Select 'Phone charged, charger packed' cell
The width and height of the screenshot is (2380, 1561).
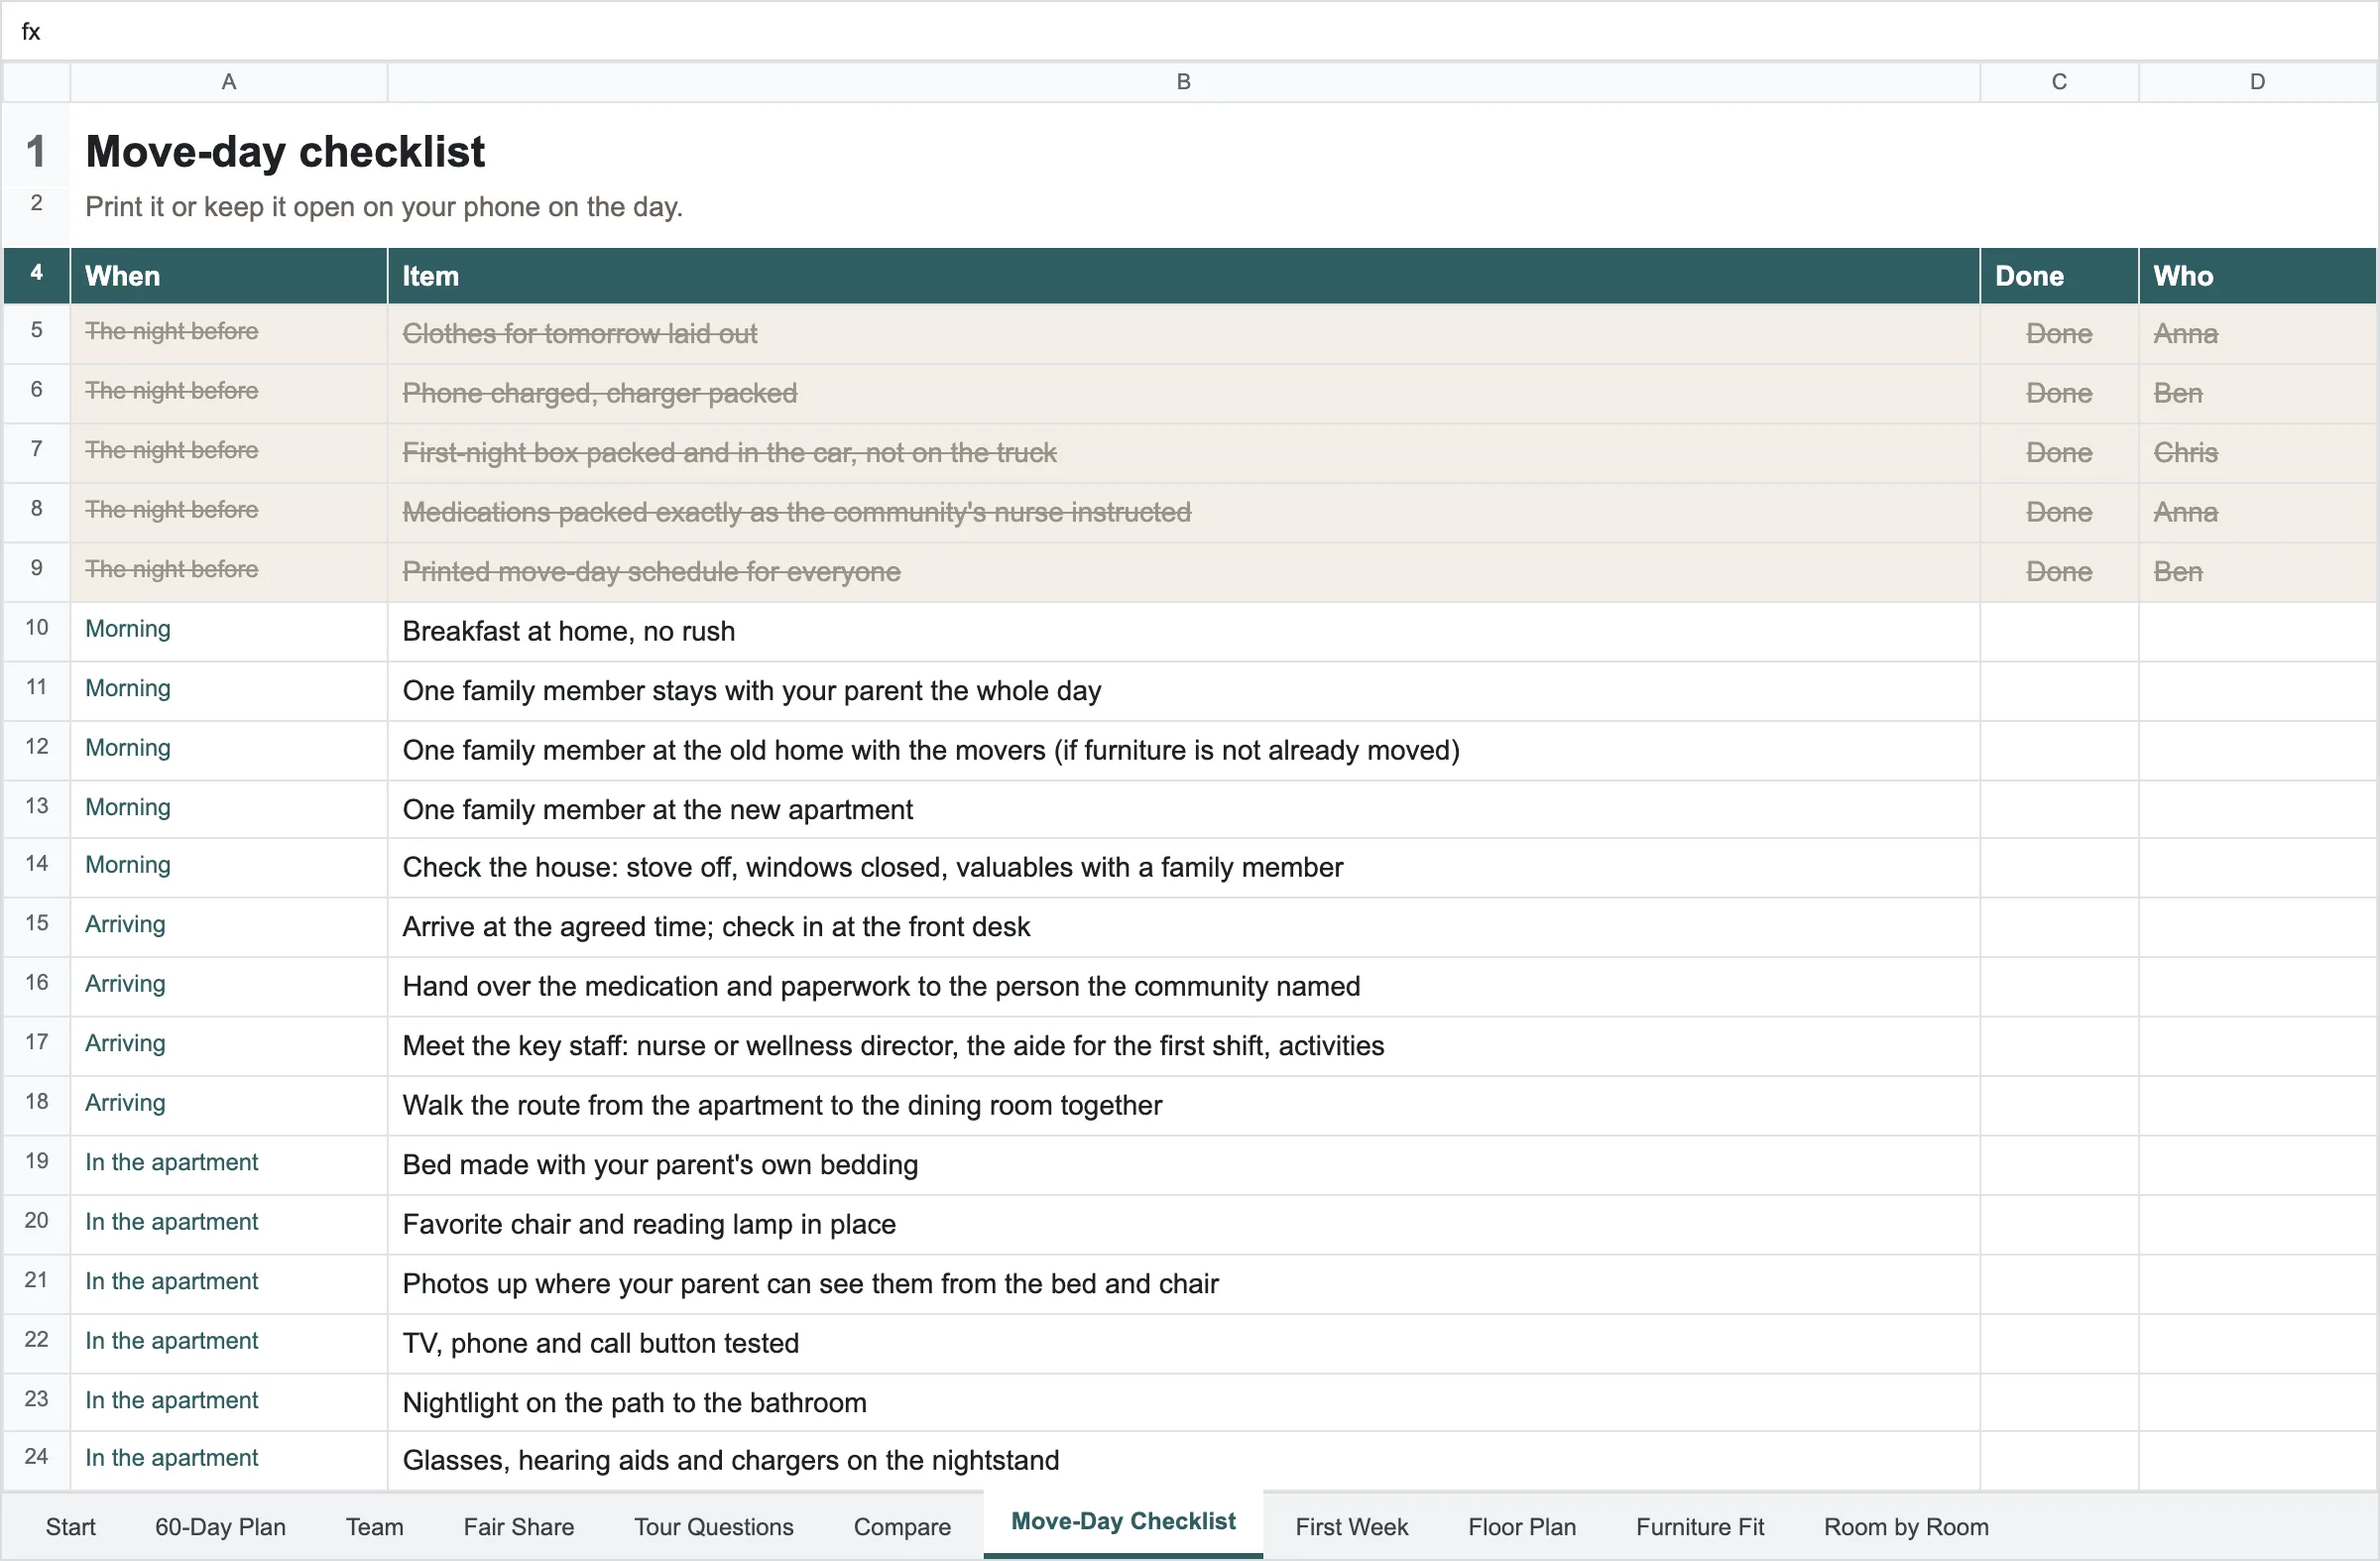[x=1183, y=393]
